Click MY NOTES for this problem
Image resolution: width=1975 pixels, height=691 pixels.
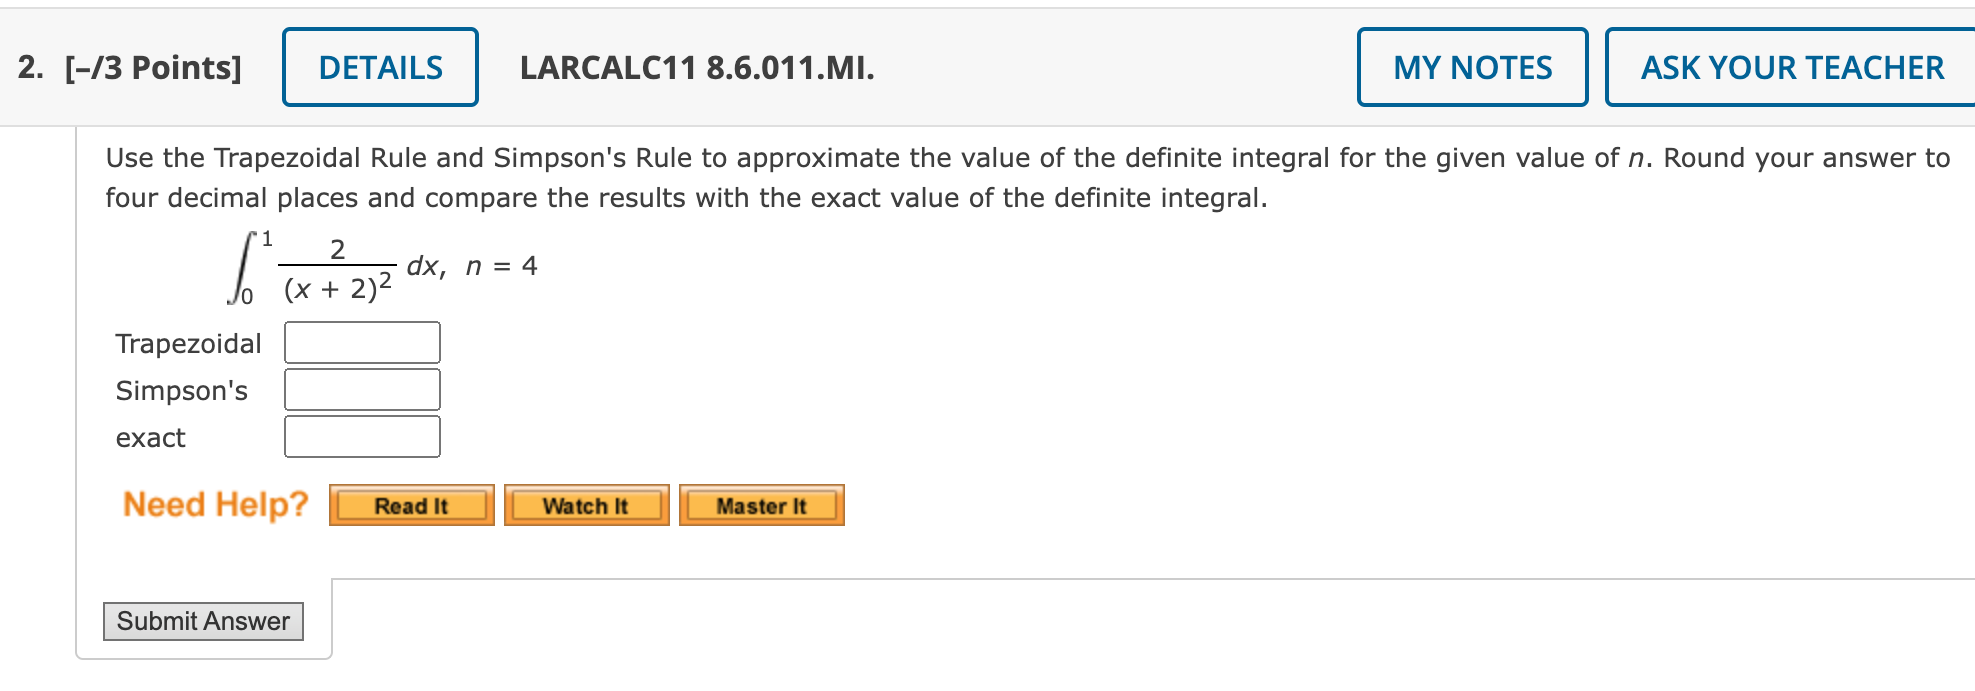click(x=1472, y=66)
